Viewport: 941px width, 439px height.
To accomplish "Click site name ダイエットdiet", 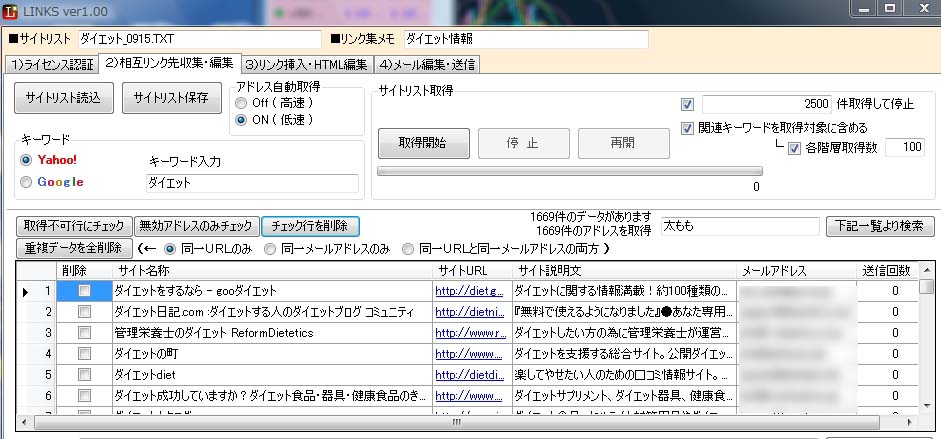I will (145, 375).
